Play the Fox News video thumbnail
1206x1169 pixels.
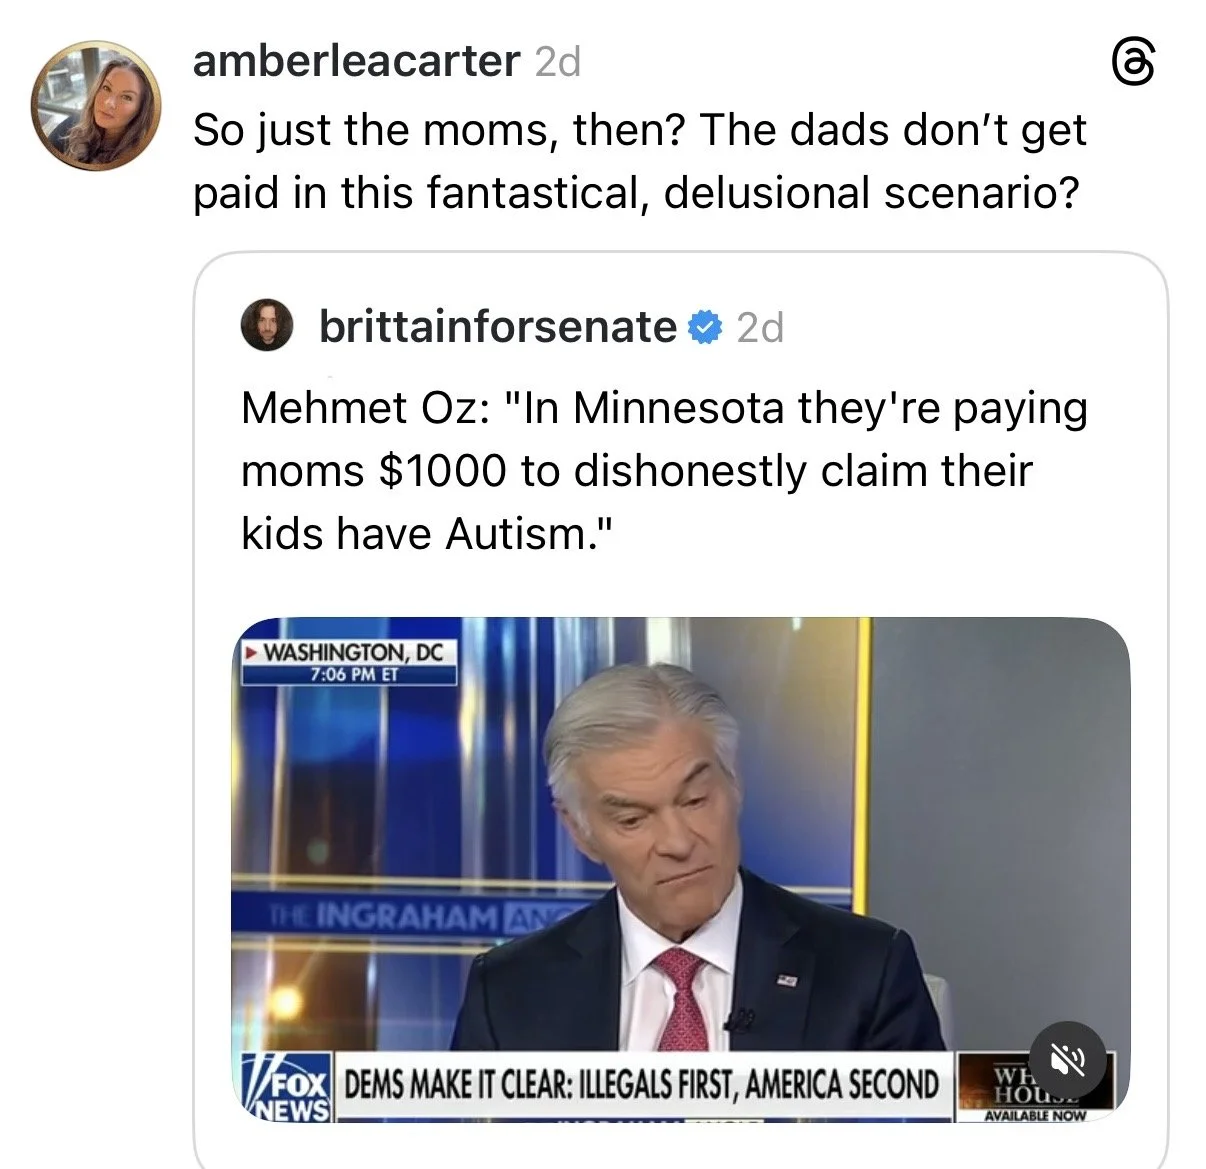click(680, 869)
